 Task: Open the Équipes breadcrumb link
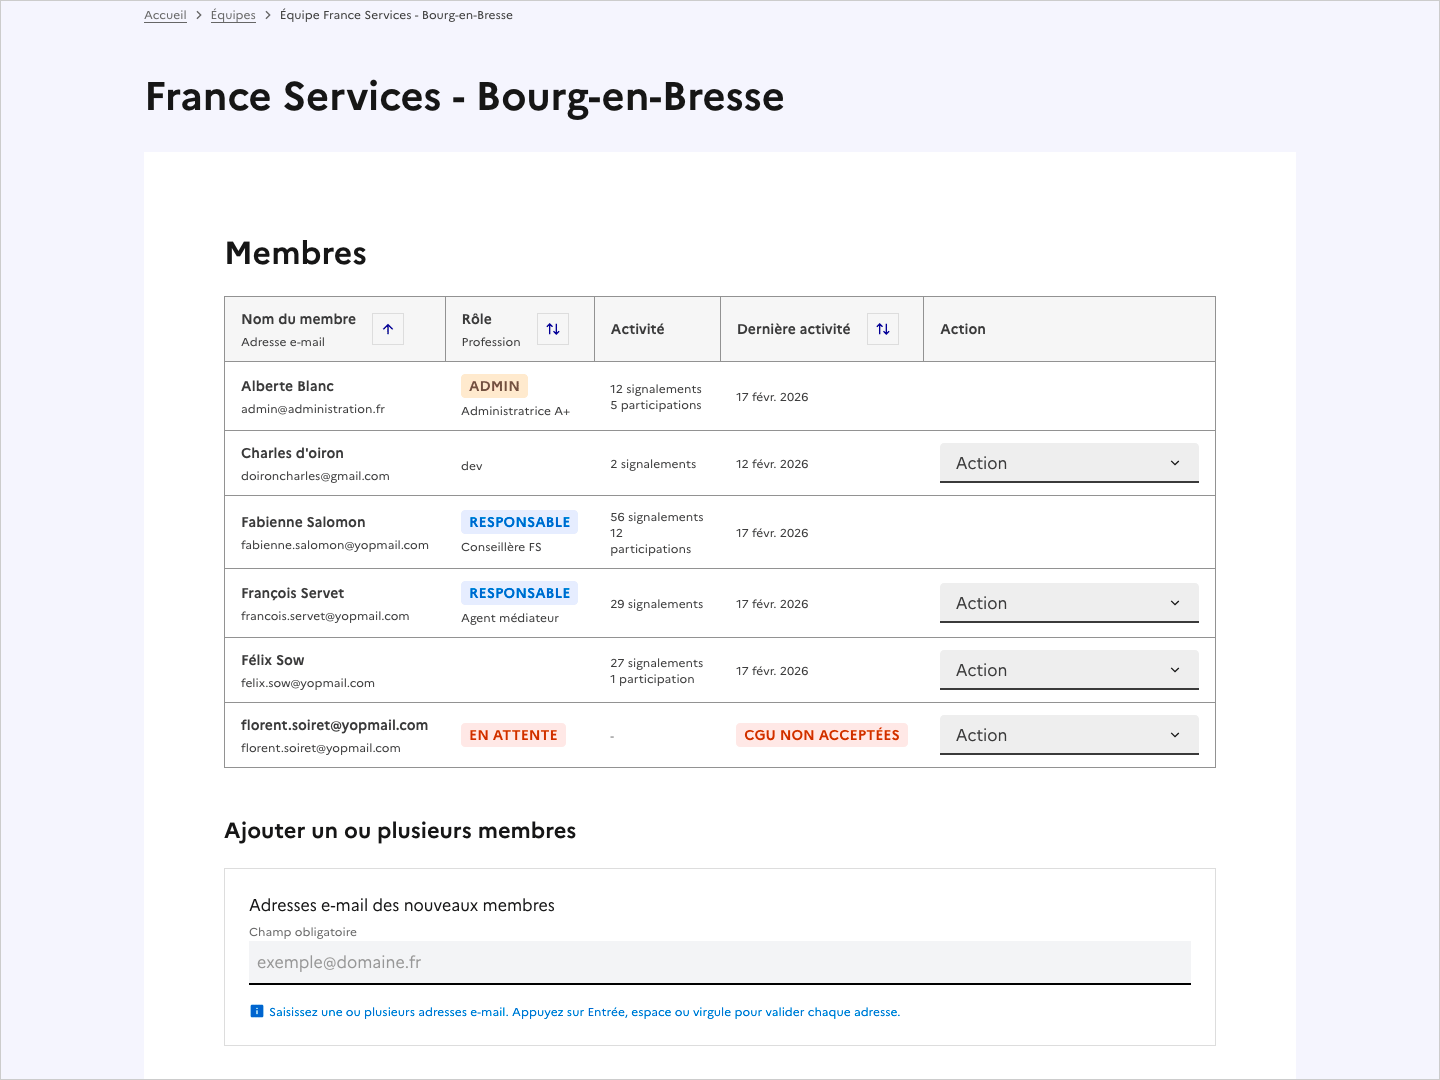point(233,14)
